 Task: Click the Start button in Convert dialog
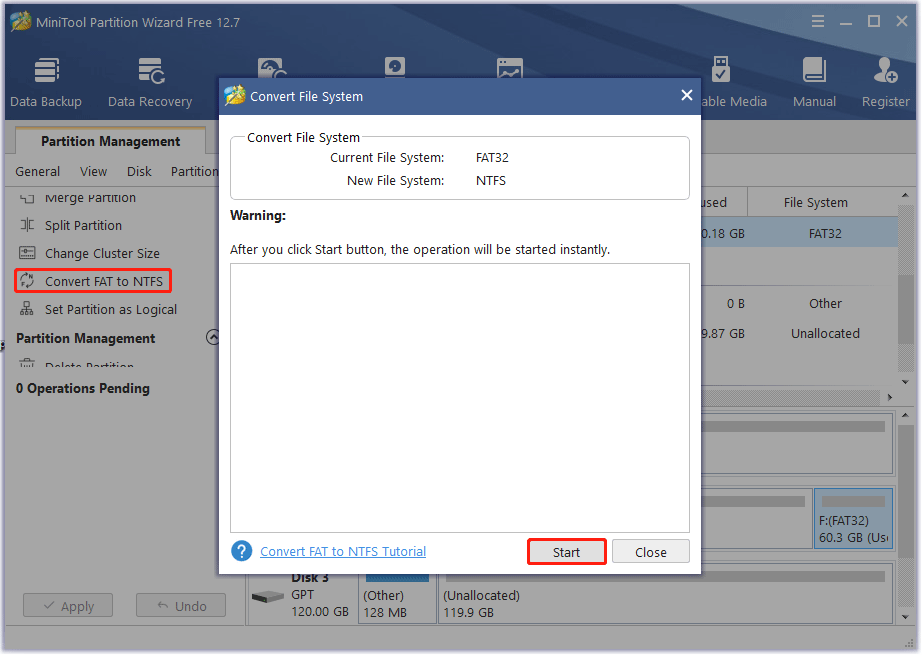(566, 552)
